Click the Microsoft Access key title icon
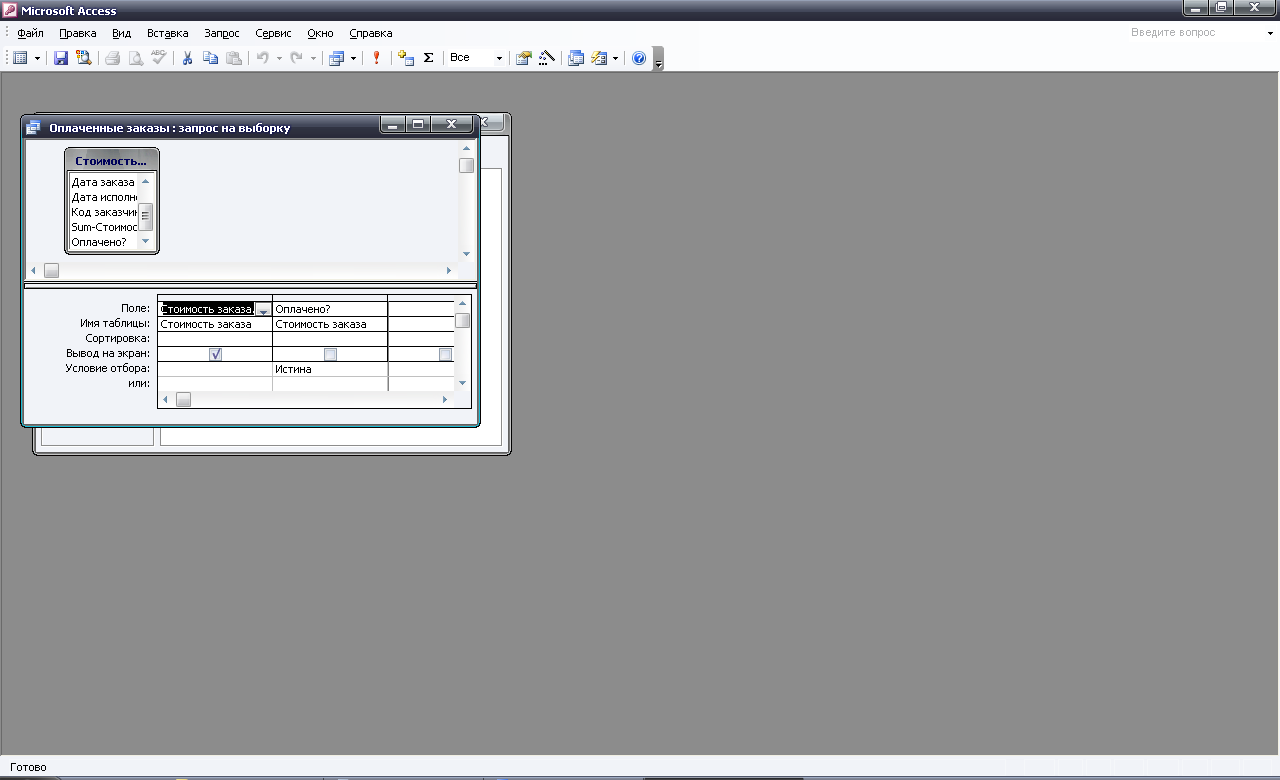Screen dimensions: 1280x780 point(10,10)
